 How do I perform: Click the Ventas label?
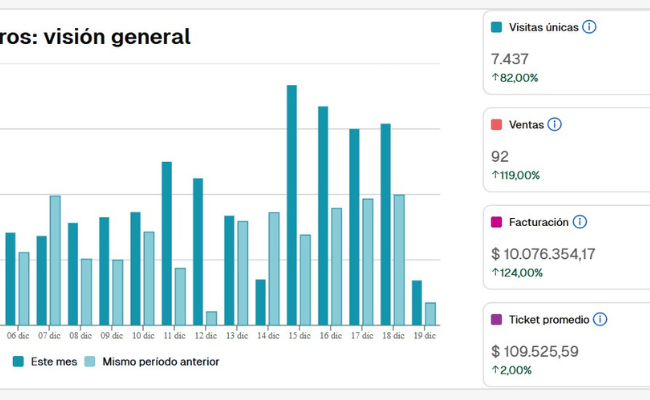526,125
